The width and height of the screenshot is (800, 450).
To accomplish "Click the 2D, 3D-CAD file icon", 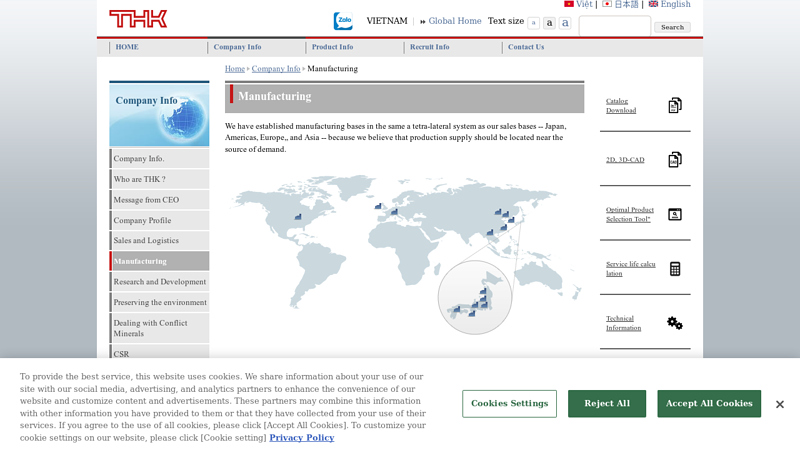I will click(674, 160).
